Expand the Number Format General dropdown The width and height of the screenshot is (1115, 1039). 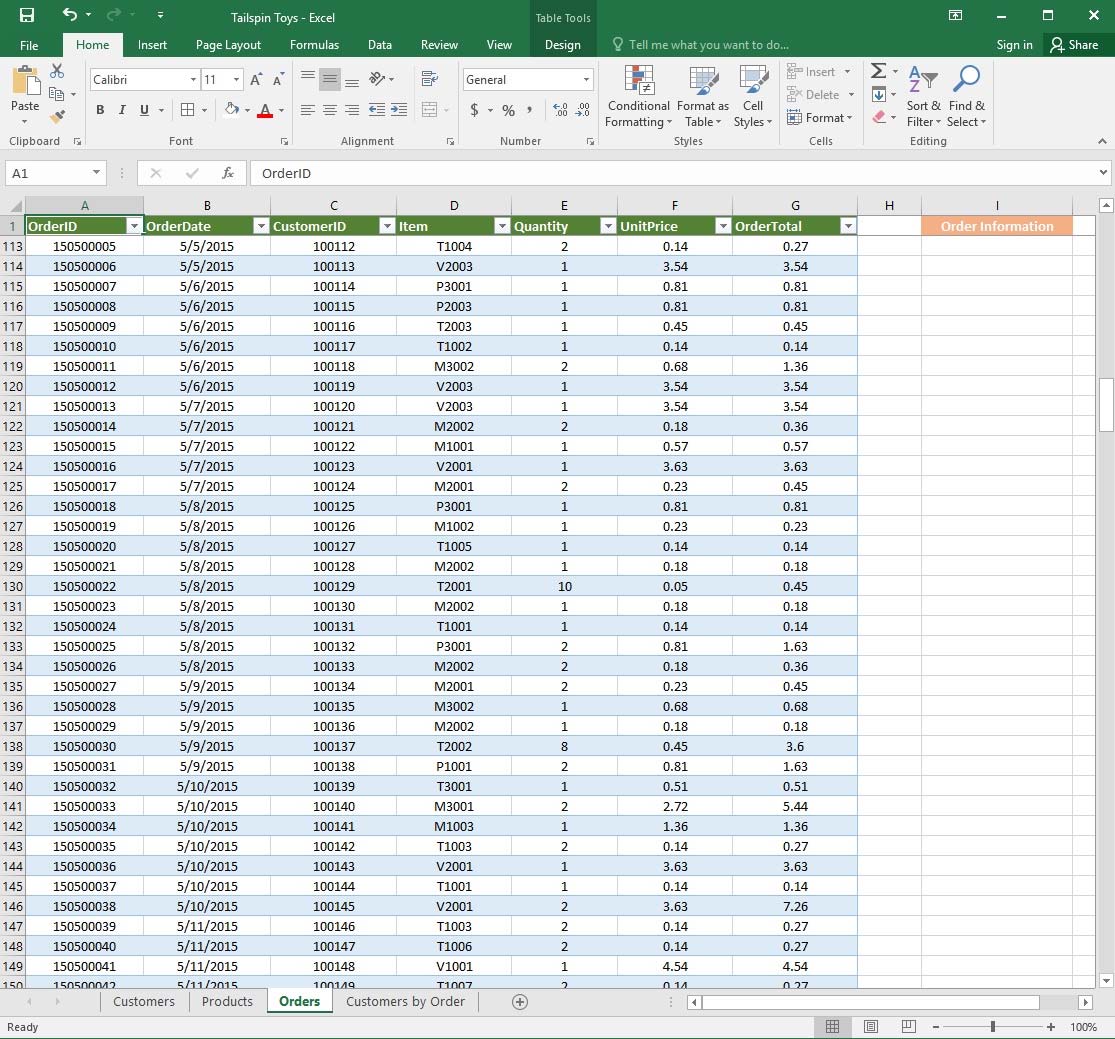click(x=587, y=80)
